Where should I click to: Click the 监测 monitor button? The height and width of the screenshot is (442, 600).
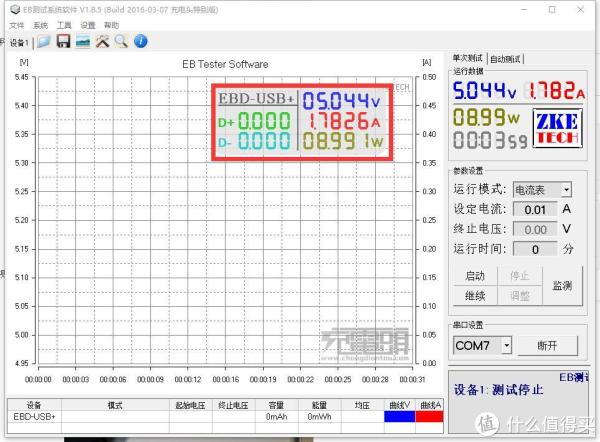point(562,285)
